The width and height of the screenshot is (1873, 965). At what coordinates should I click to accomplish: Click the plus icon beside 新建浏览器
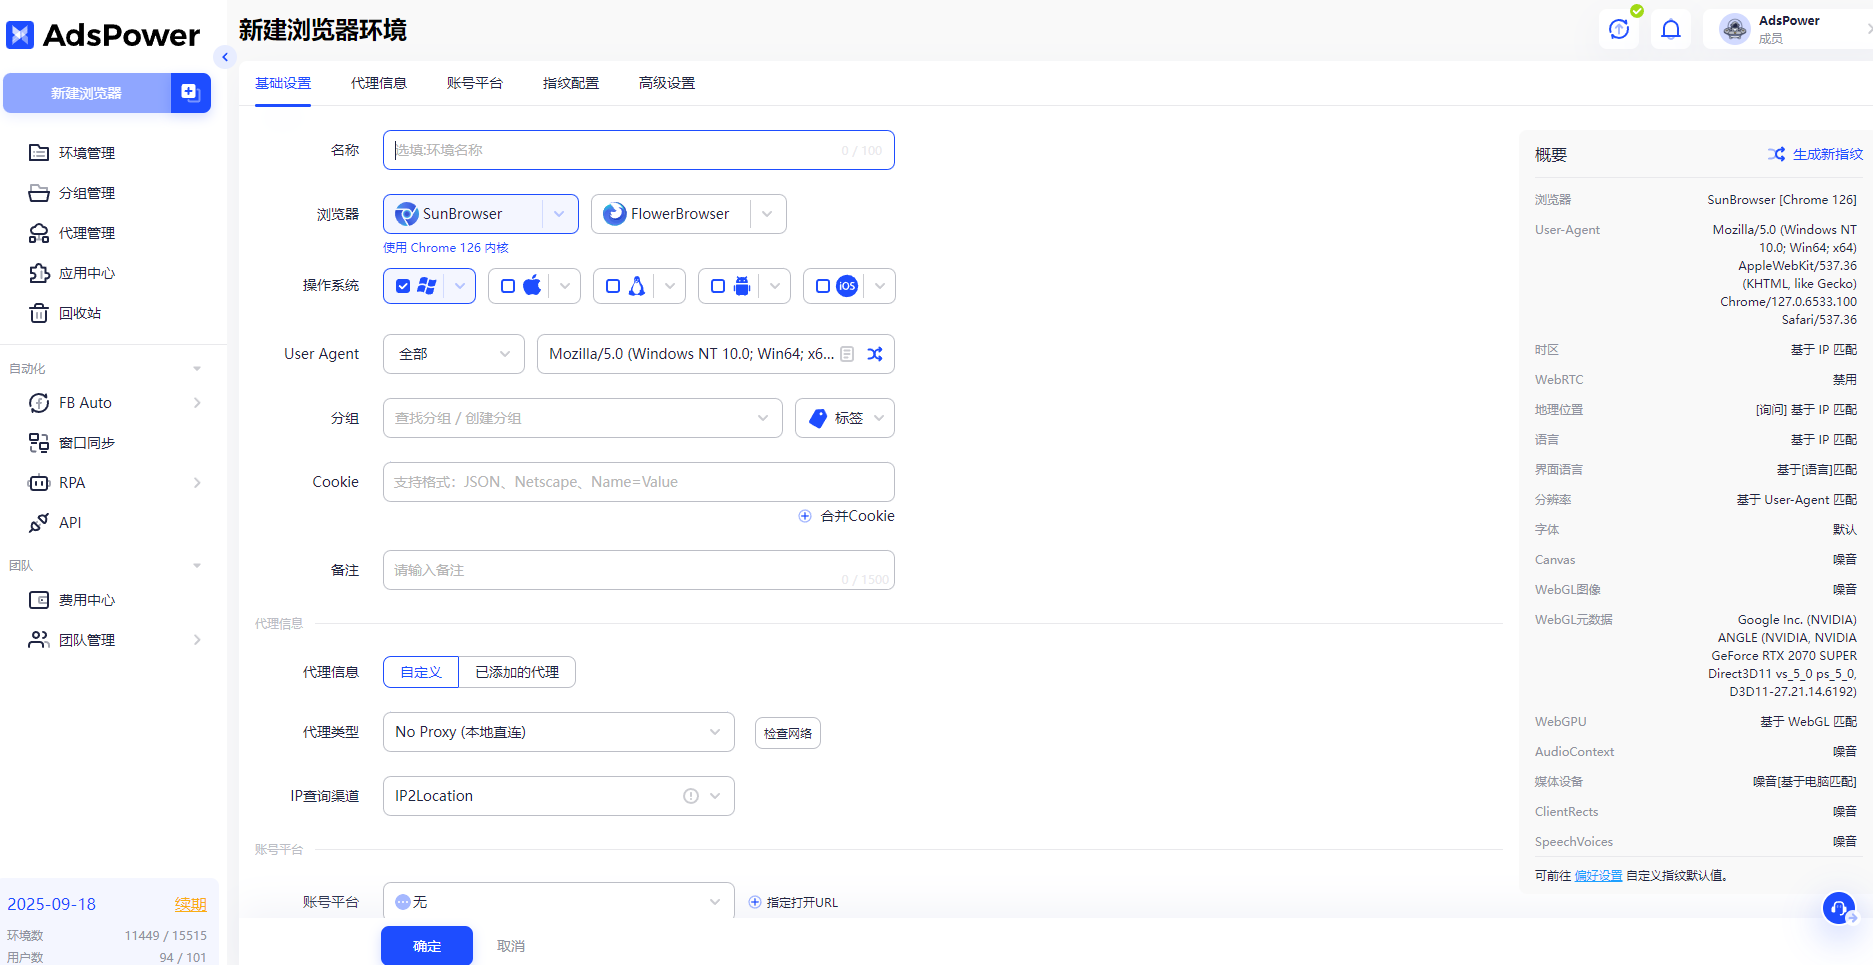pos(190,93)
